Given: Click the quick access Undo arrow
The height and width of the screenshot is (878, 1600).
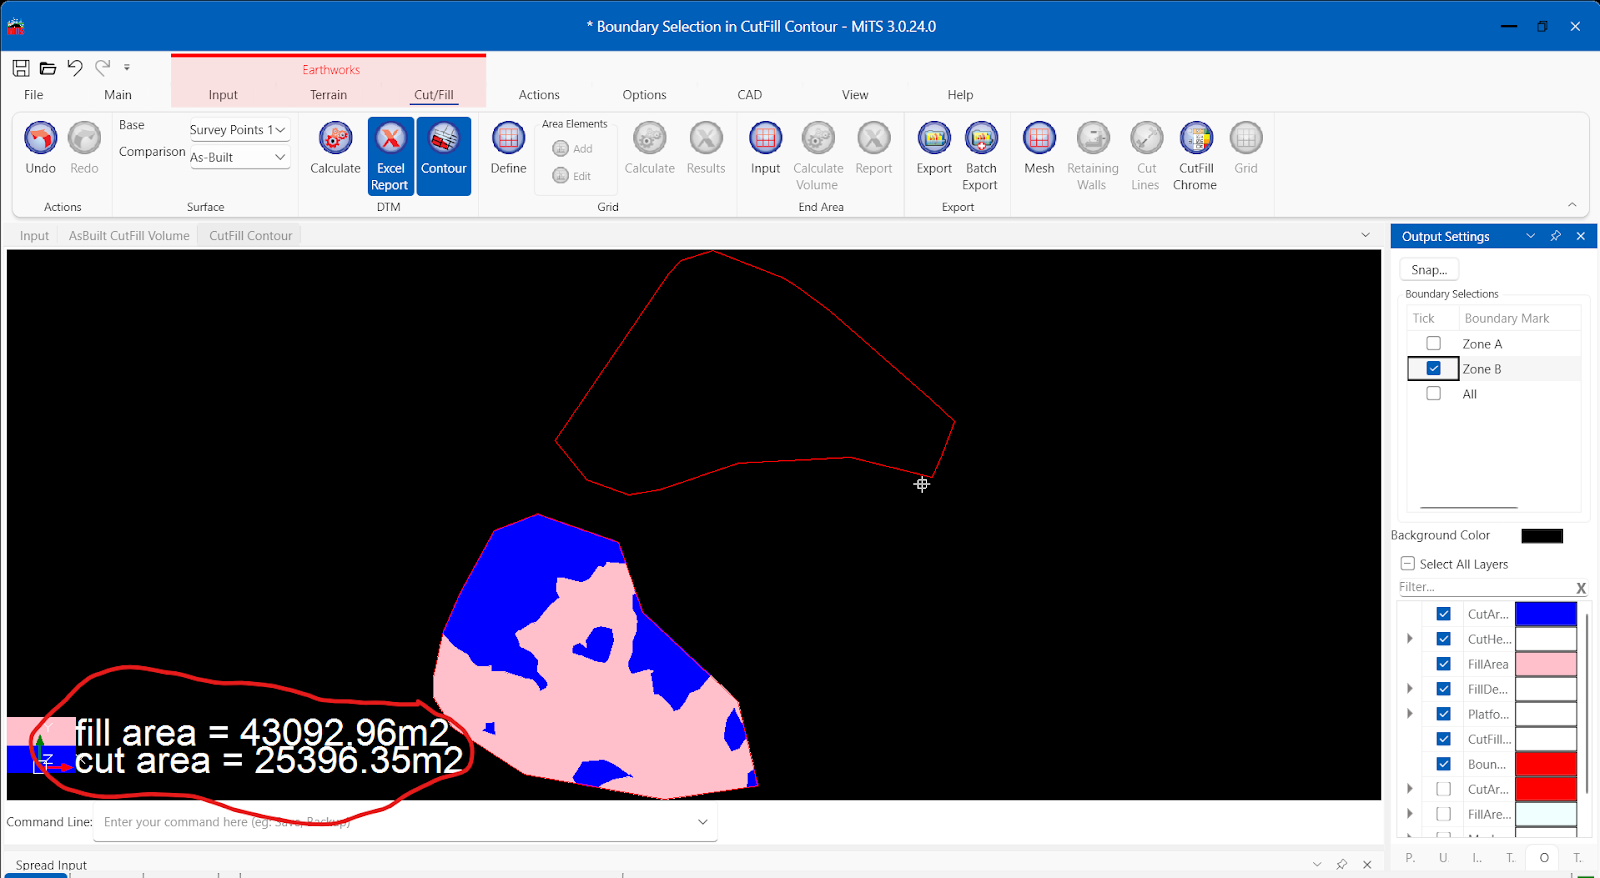Looking at the screenshot, I should pyautogui.click(x=75, y=67).
